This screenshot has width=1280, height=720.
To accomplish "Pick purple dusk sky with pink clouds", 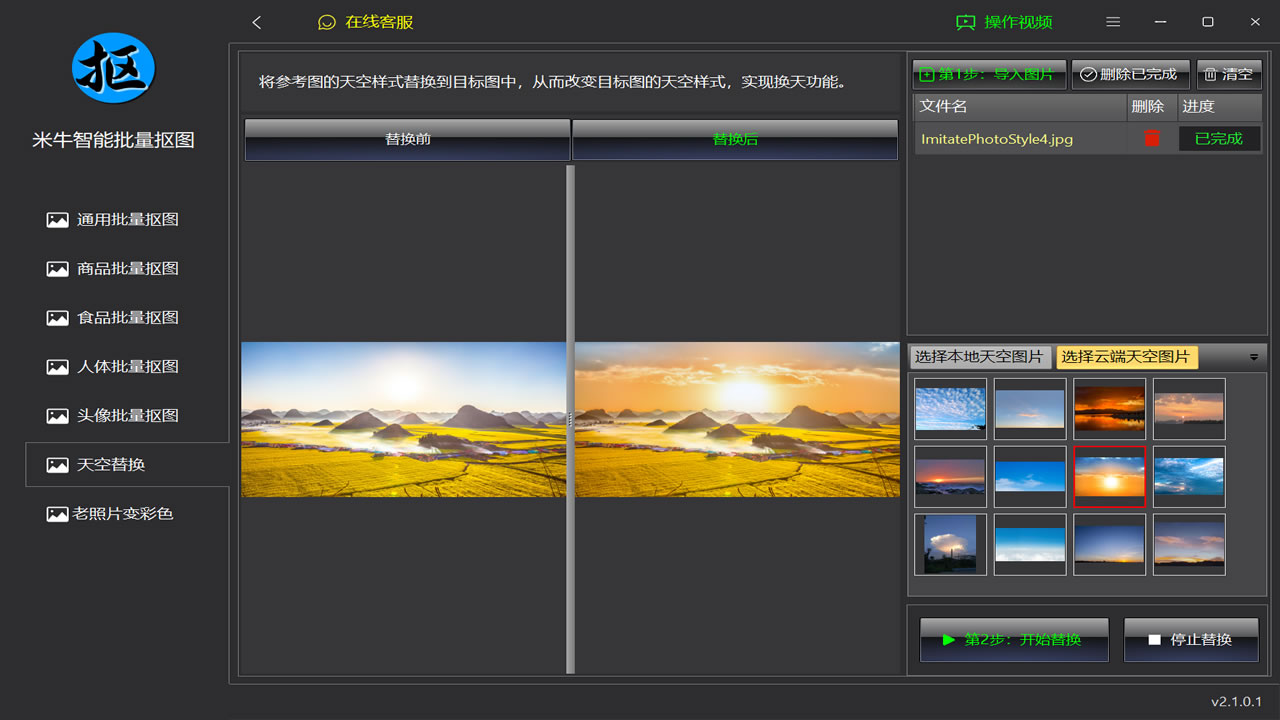I will [1189, 545].
